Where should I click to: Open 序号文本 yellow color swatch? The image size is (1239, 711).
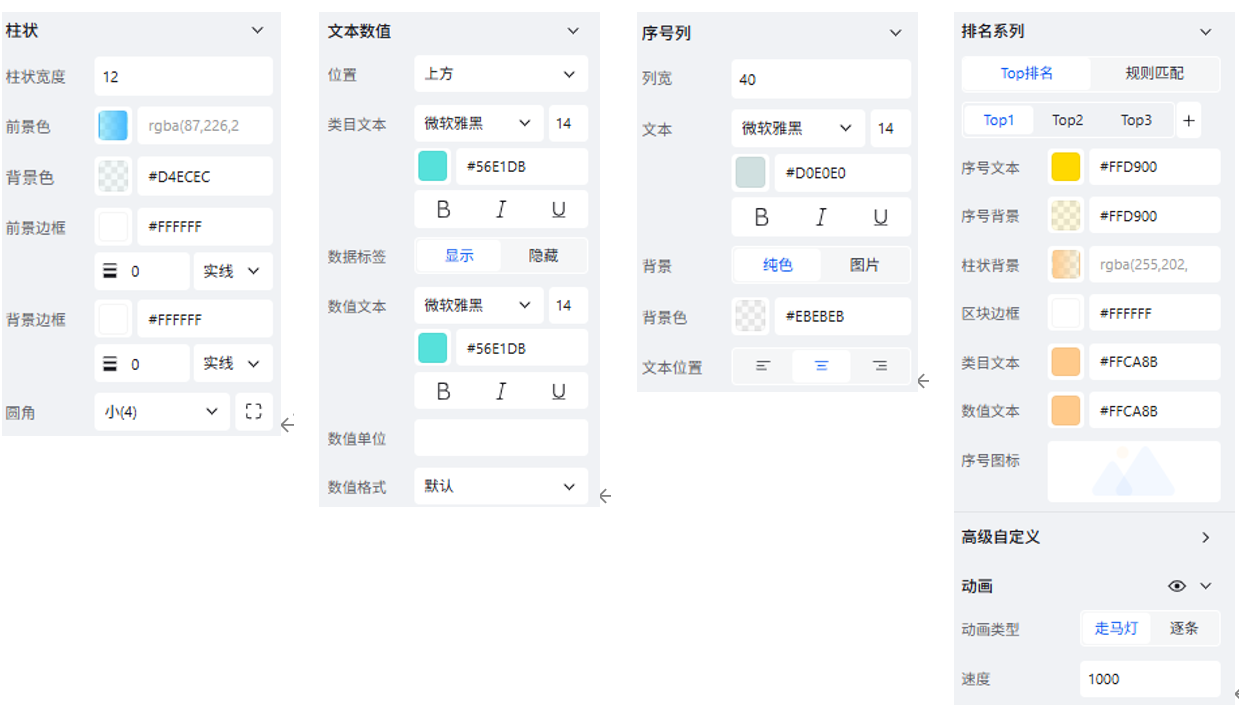point(1066,167)
